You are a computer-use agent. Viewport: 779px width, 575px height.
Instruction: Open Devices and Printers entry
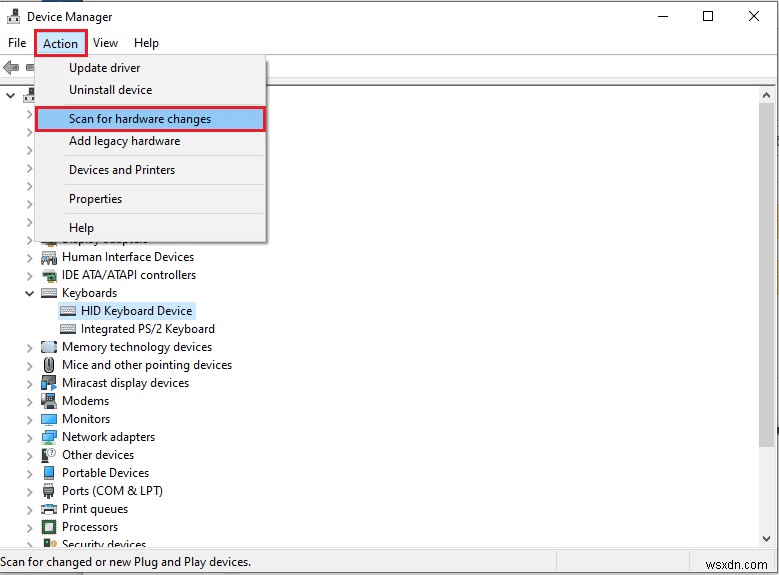click(x=150, y=170)
